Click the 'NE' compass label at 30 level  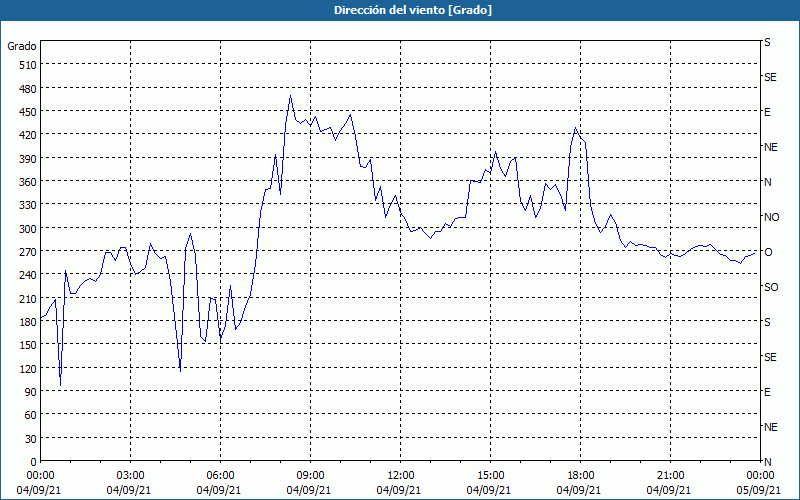[770, 427]
